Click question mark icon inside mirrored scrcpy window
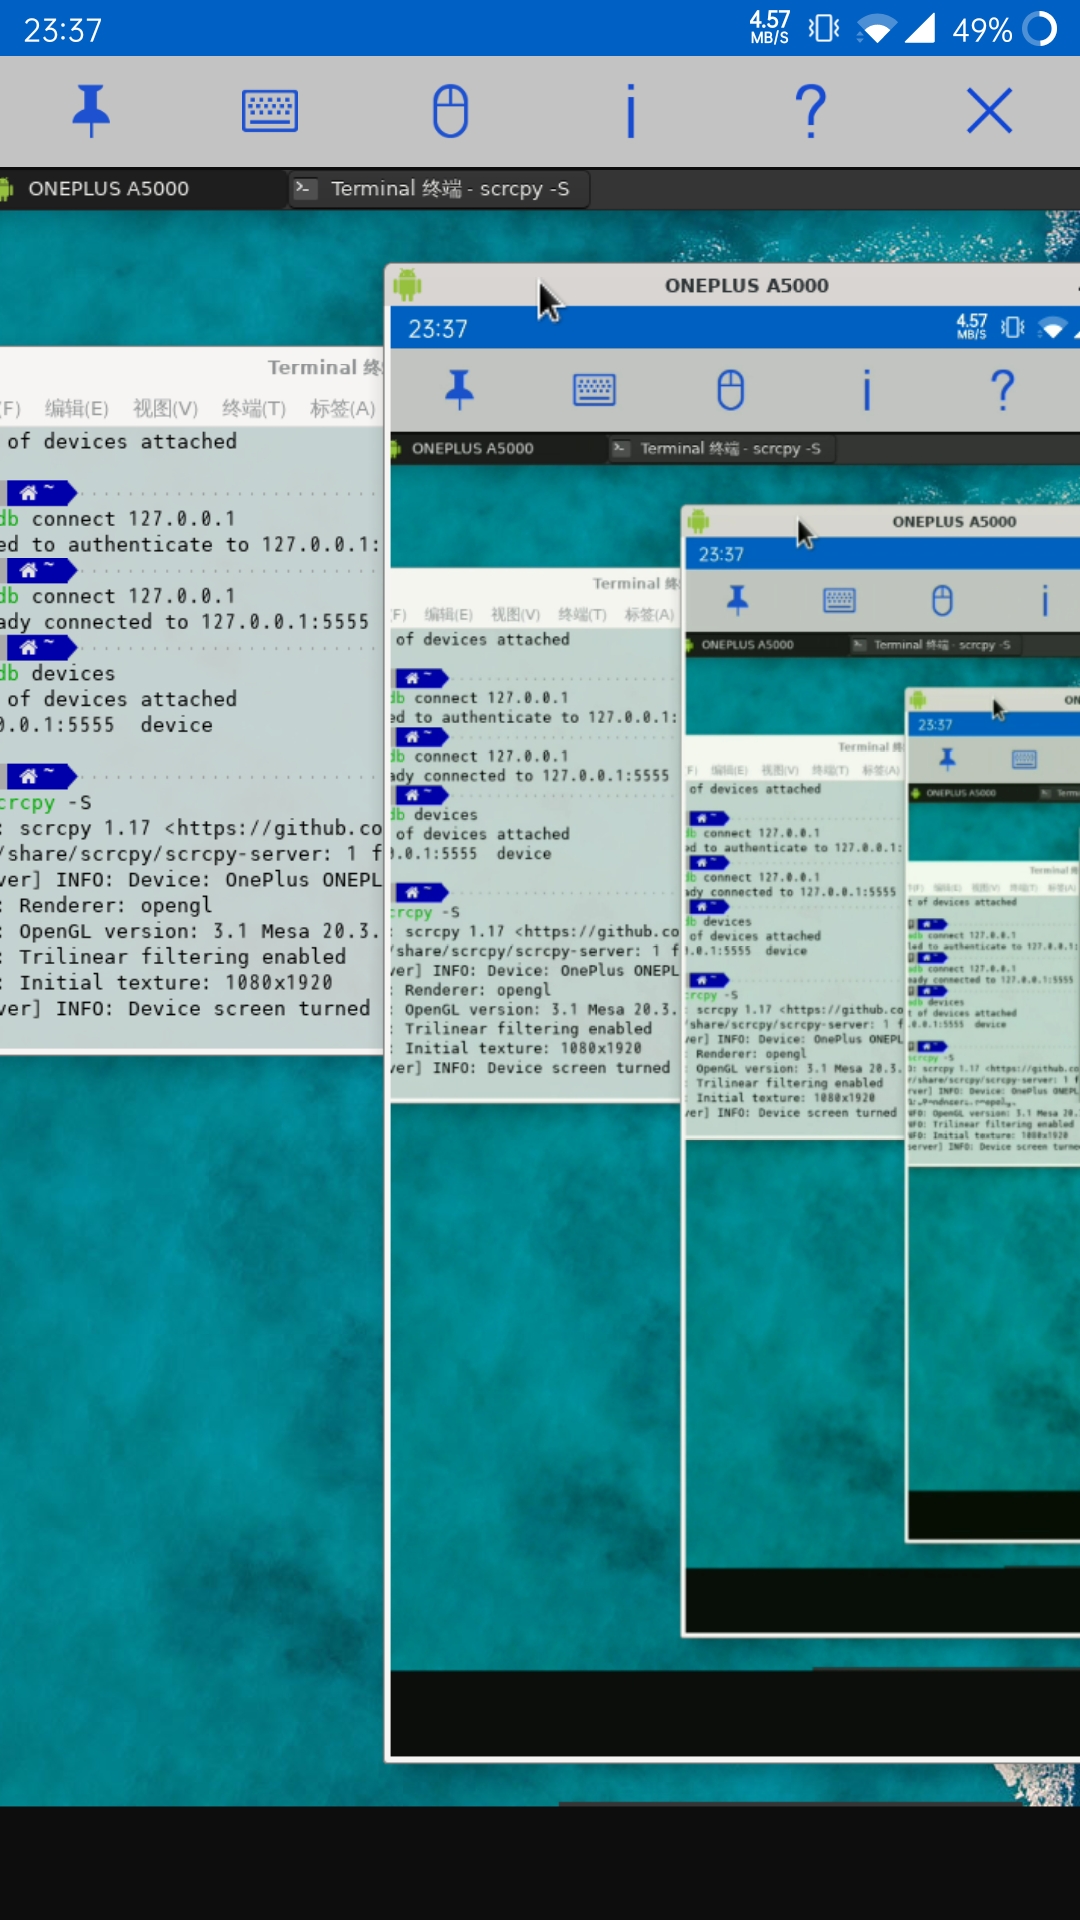1080x1920 pixels. 1002,389
